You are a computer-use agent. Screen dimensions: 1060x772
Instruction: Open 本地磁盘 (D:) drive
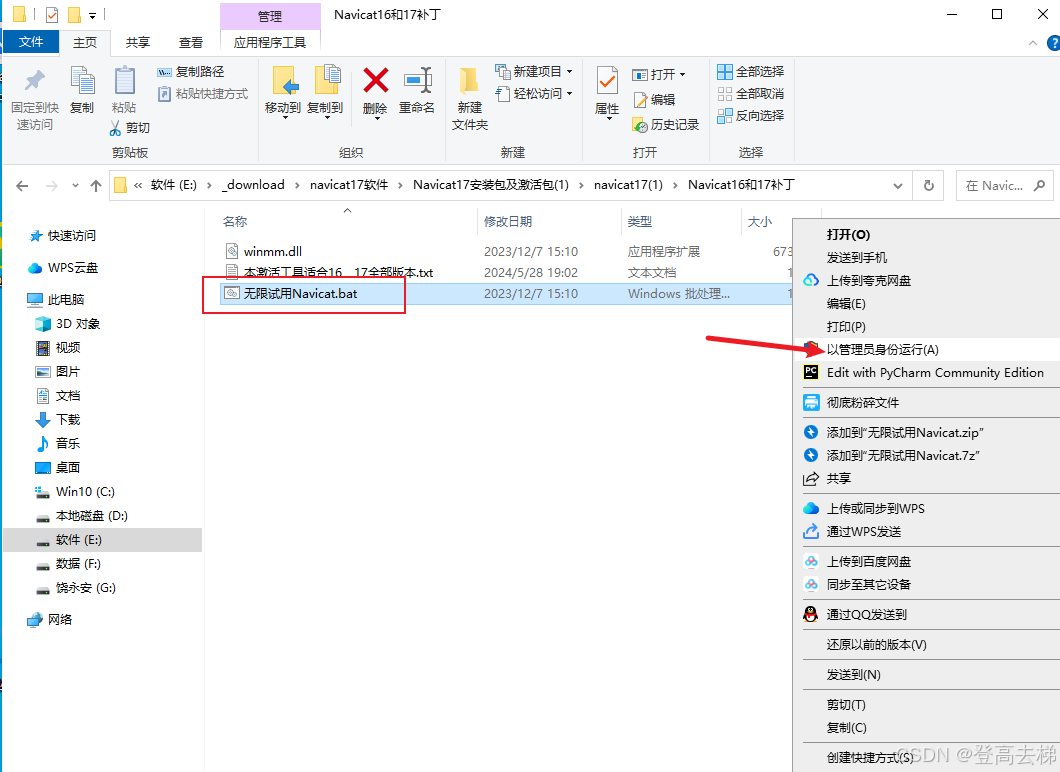click(91, 516)
